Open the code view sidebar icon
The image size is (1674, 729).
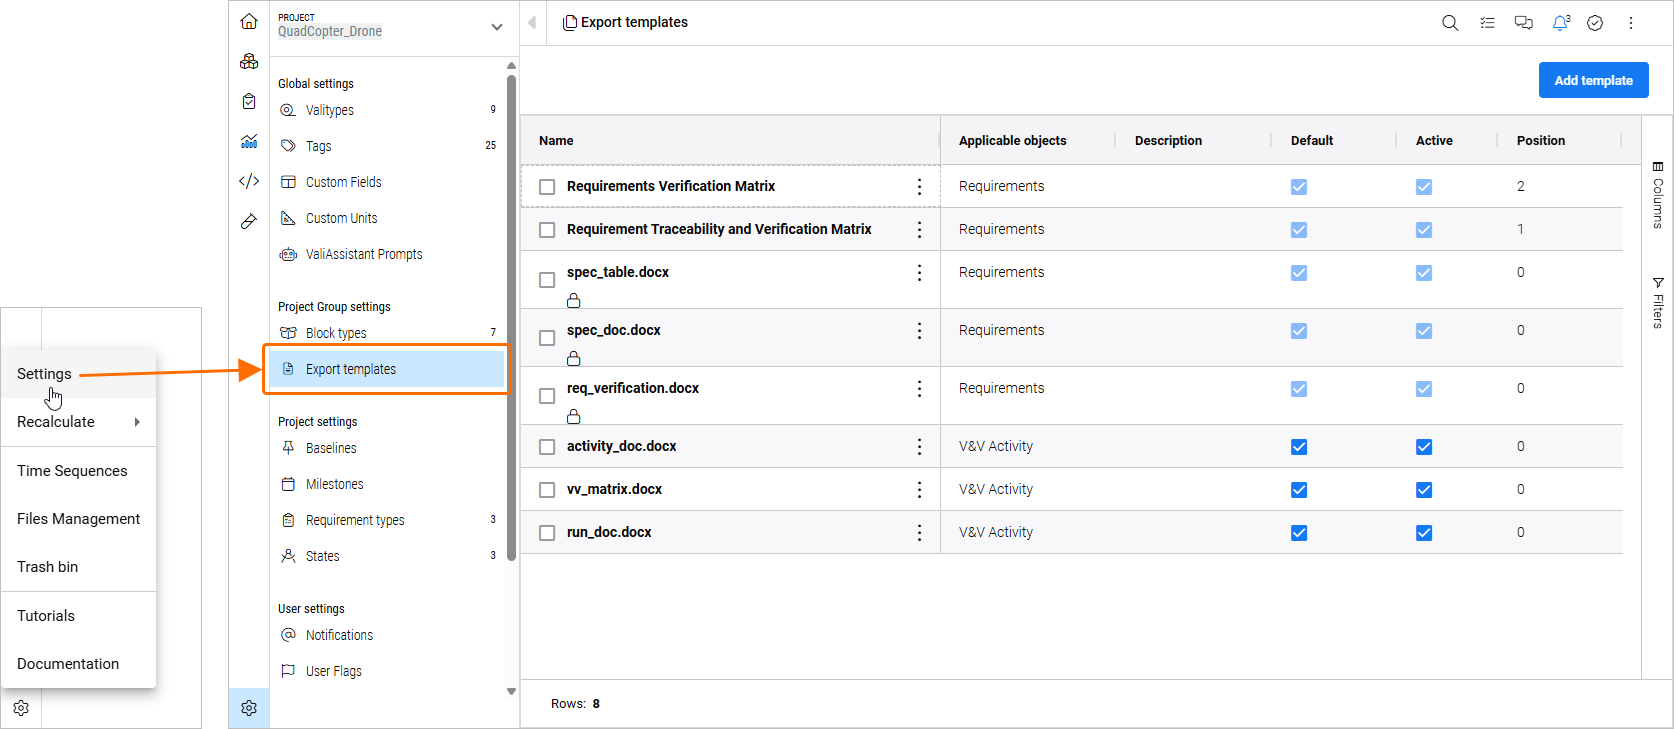249,181
